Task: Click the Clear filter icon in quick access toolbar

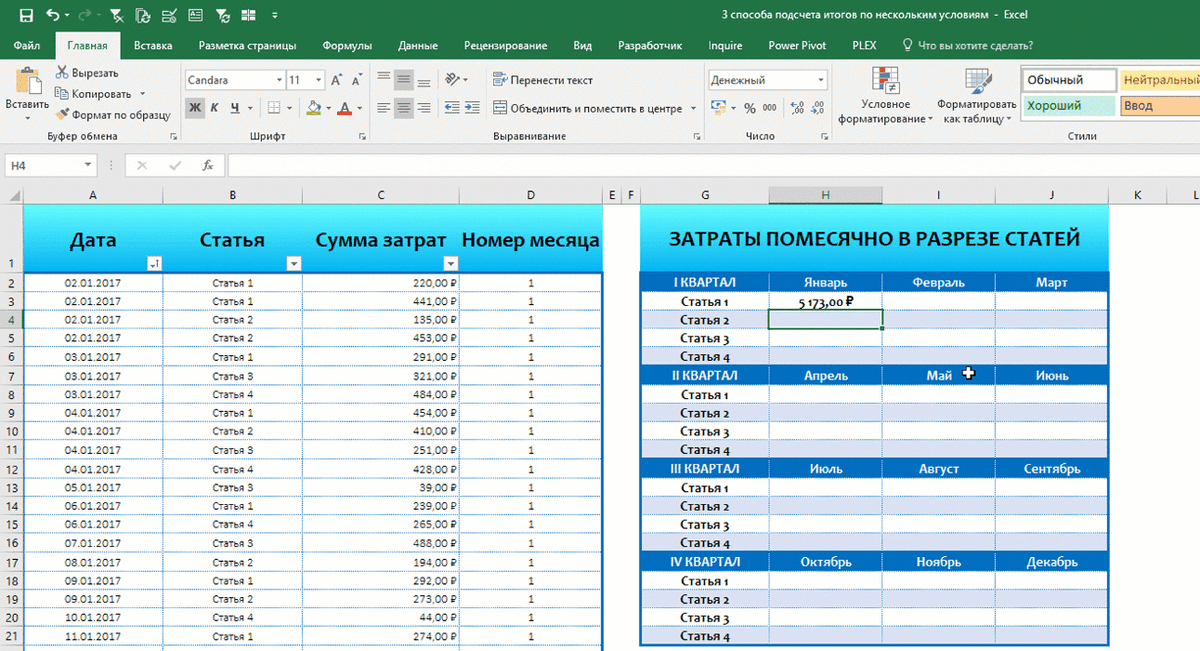Action: point(117,15)
